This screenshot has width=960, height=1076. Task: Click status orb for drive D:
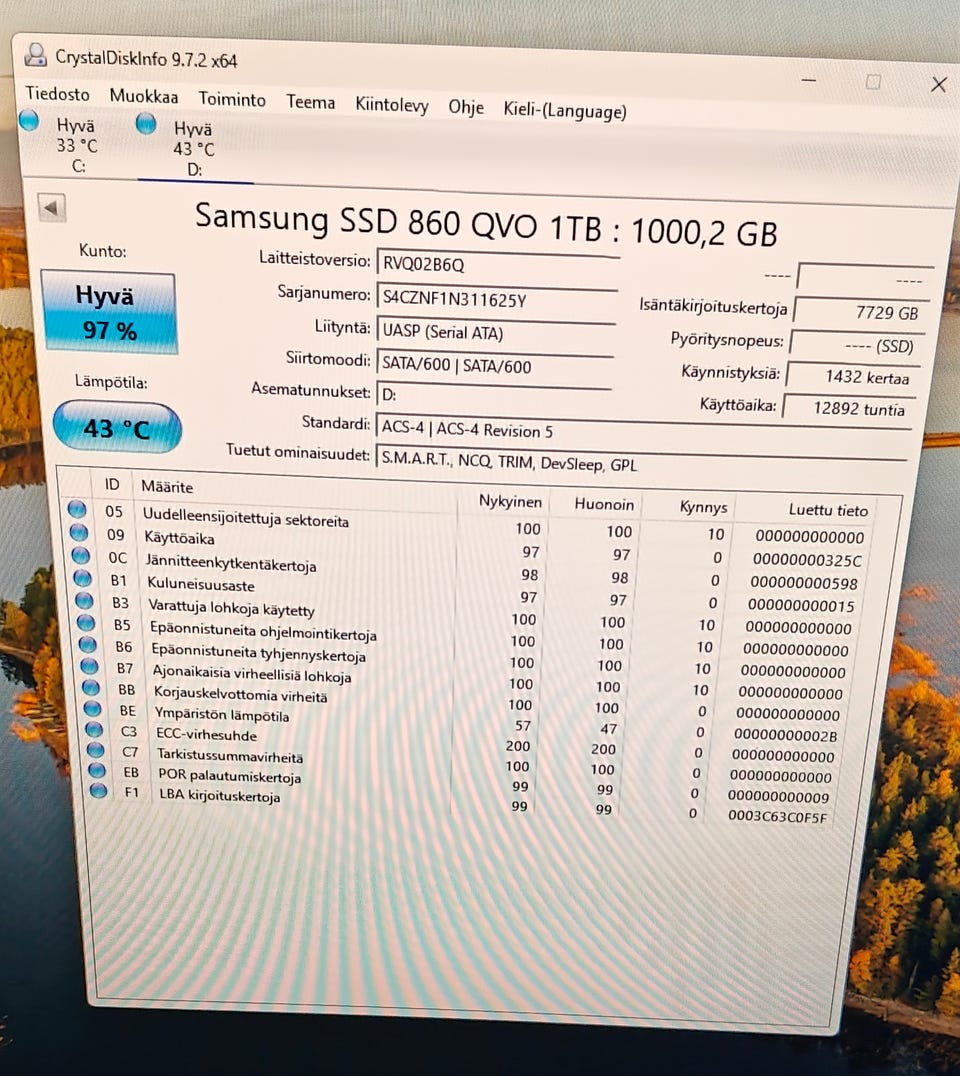(x=145, y=124)
